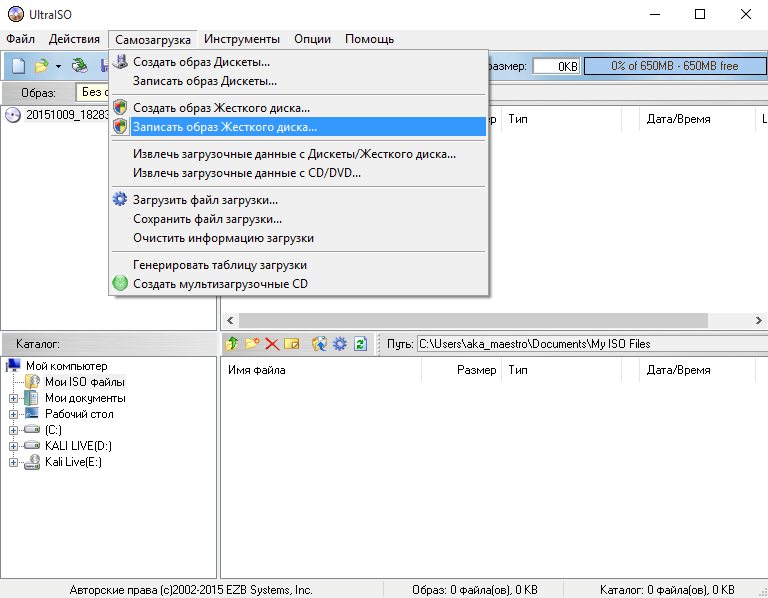768x598 pixels.
Task: Expand the Рабочий стол tree node
Action: tap(13, 414)
